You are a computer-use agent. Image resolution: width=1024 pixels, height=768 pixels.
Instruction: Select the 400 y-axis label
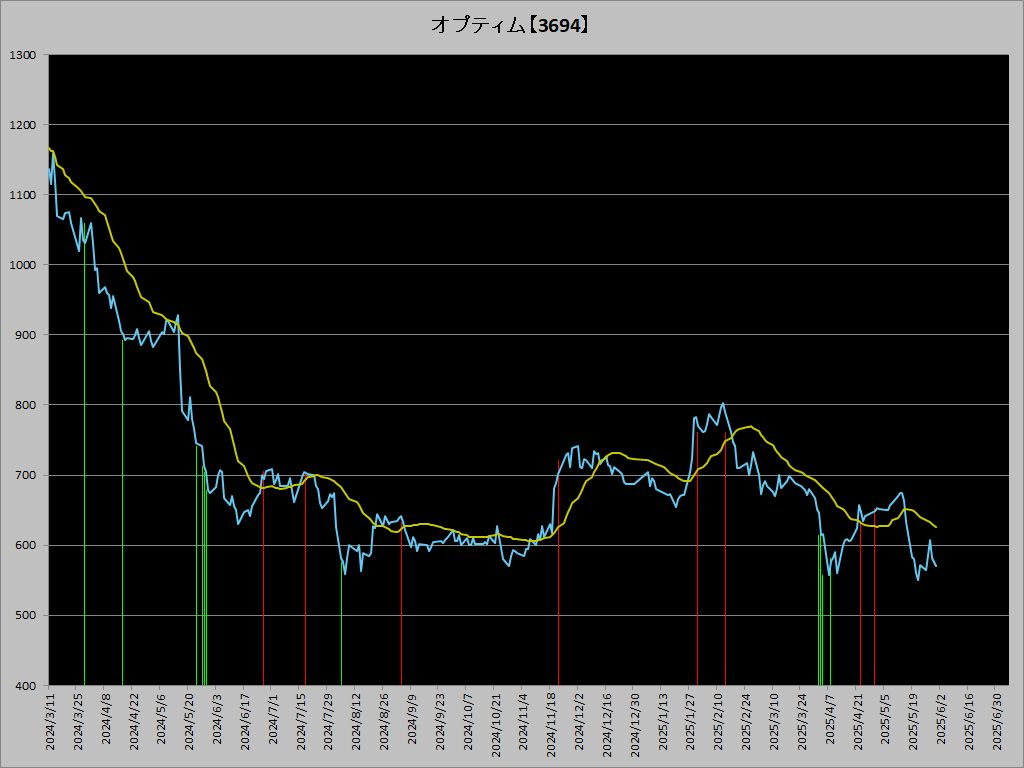pyautogui.click(x=25, y=686)
